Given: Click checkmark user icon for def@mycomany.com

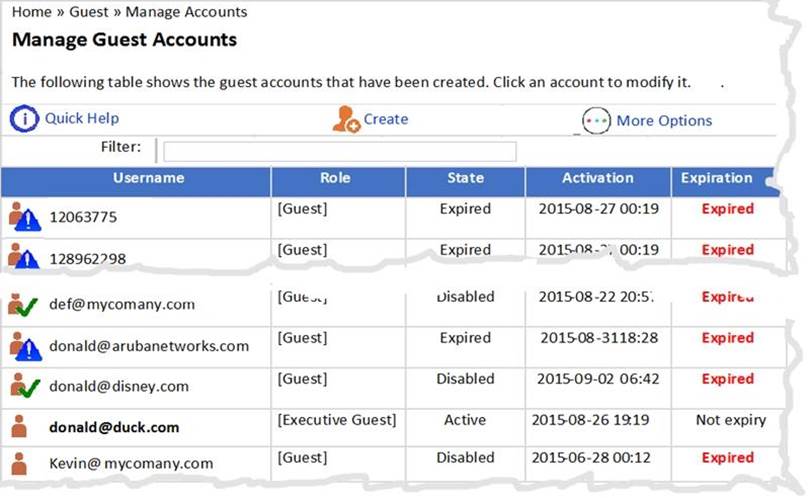Looking at the screenshot, I should pyautogui.click(x=23, y=304).
